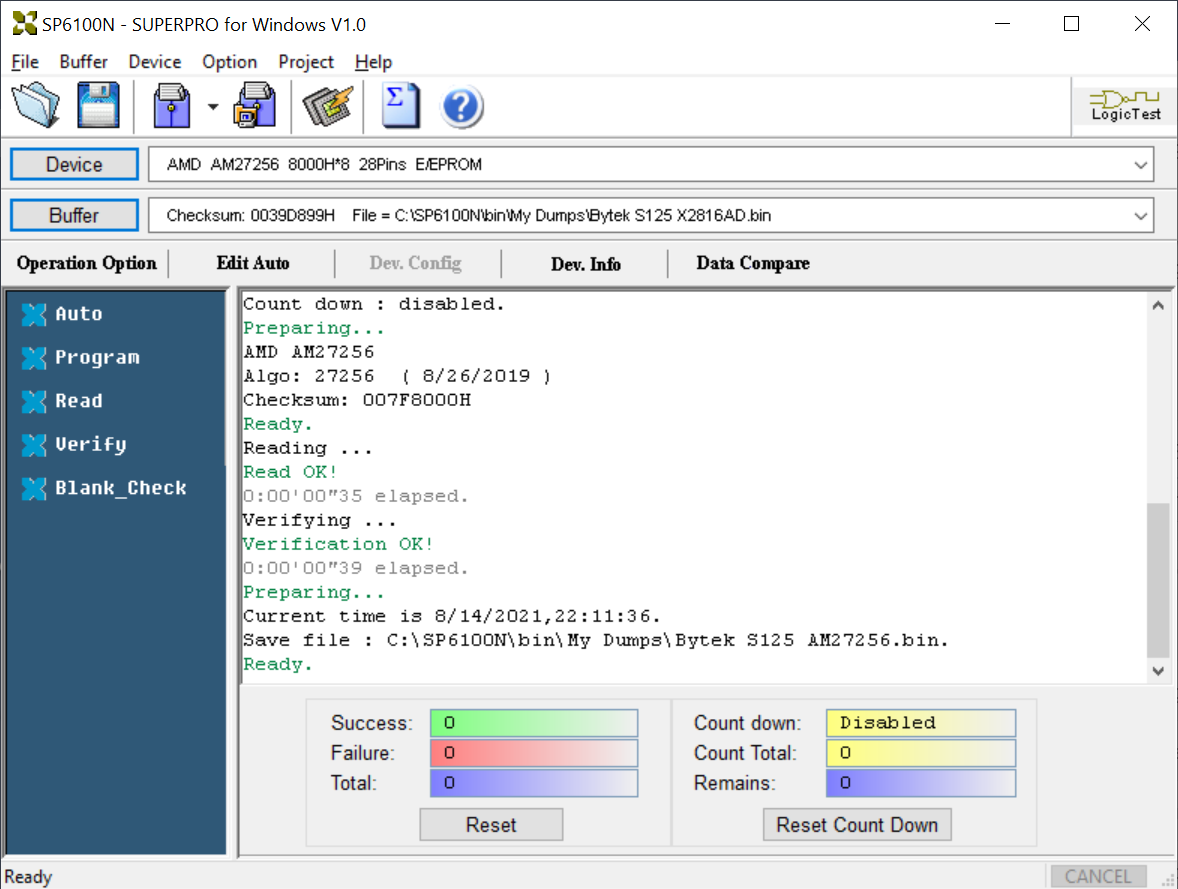This screenshot has height=889, width=1178.
Task: Click 'Checksum: 007F8000H' log line
Action: tap(356, 400)
